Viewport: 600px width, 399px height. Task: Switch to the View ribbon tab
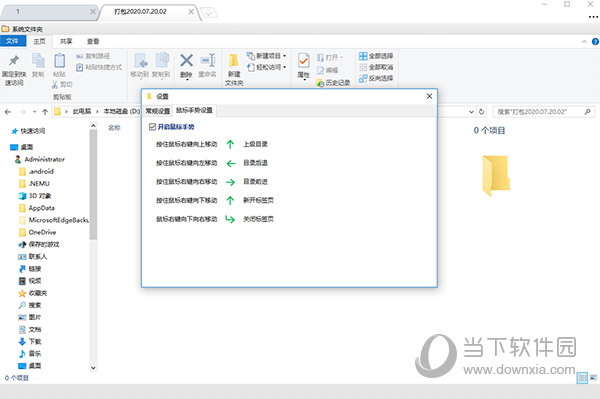[93, 41]
